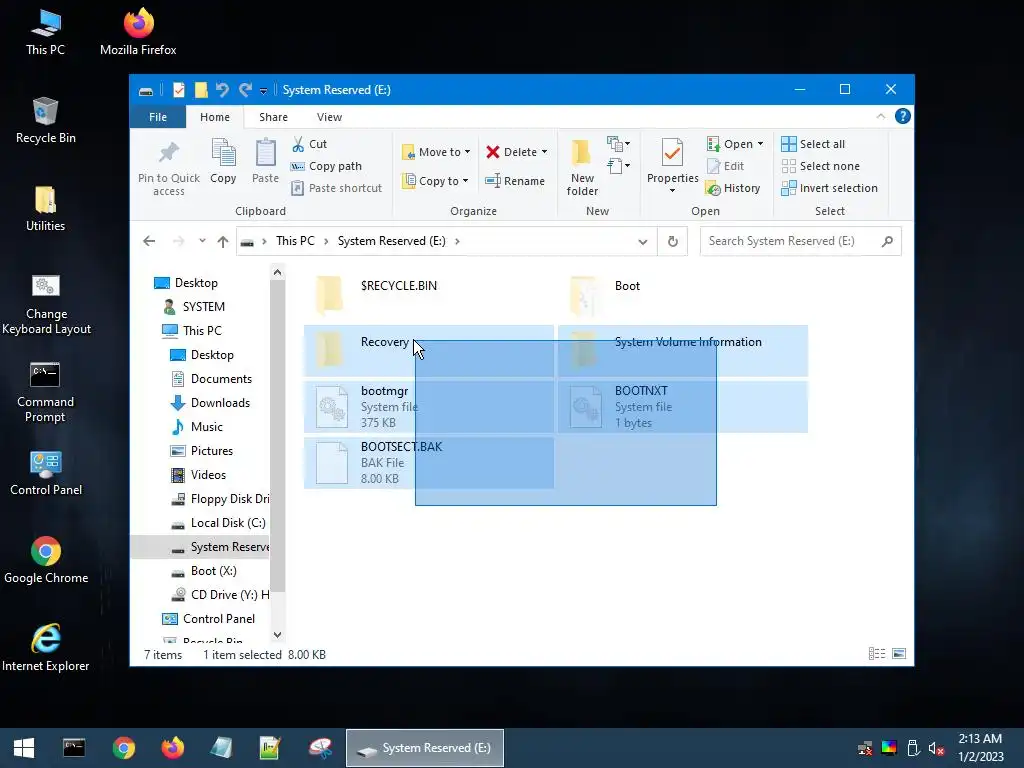Viewport: 1024px width, 768px height.
Task: Click Paste shortcut command
Action: point(336,188)
